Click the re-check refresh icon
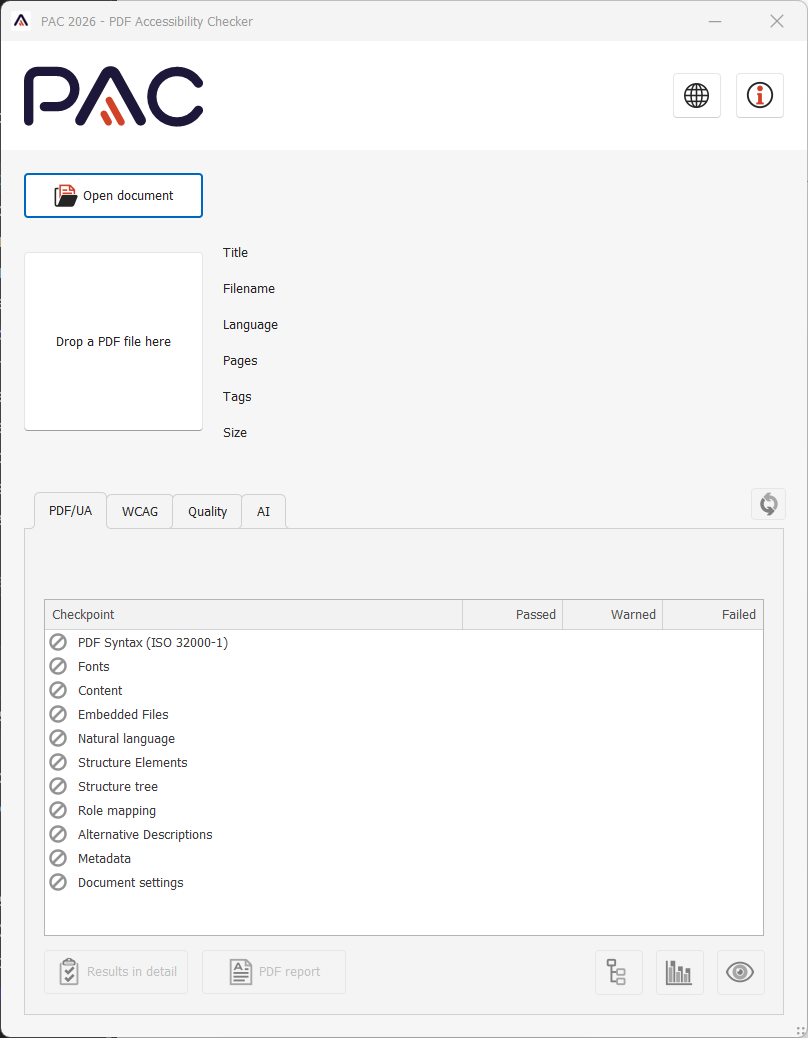808x1038 pixels. click(768, 504)
